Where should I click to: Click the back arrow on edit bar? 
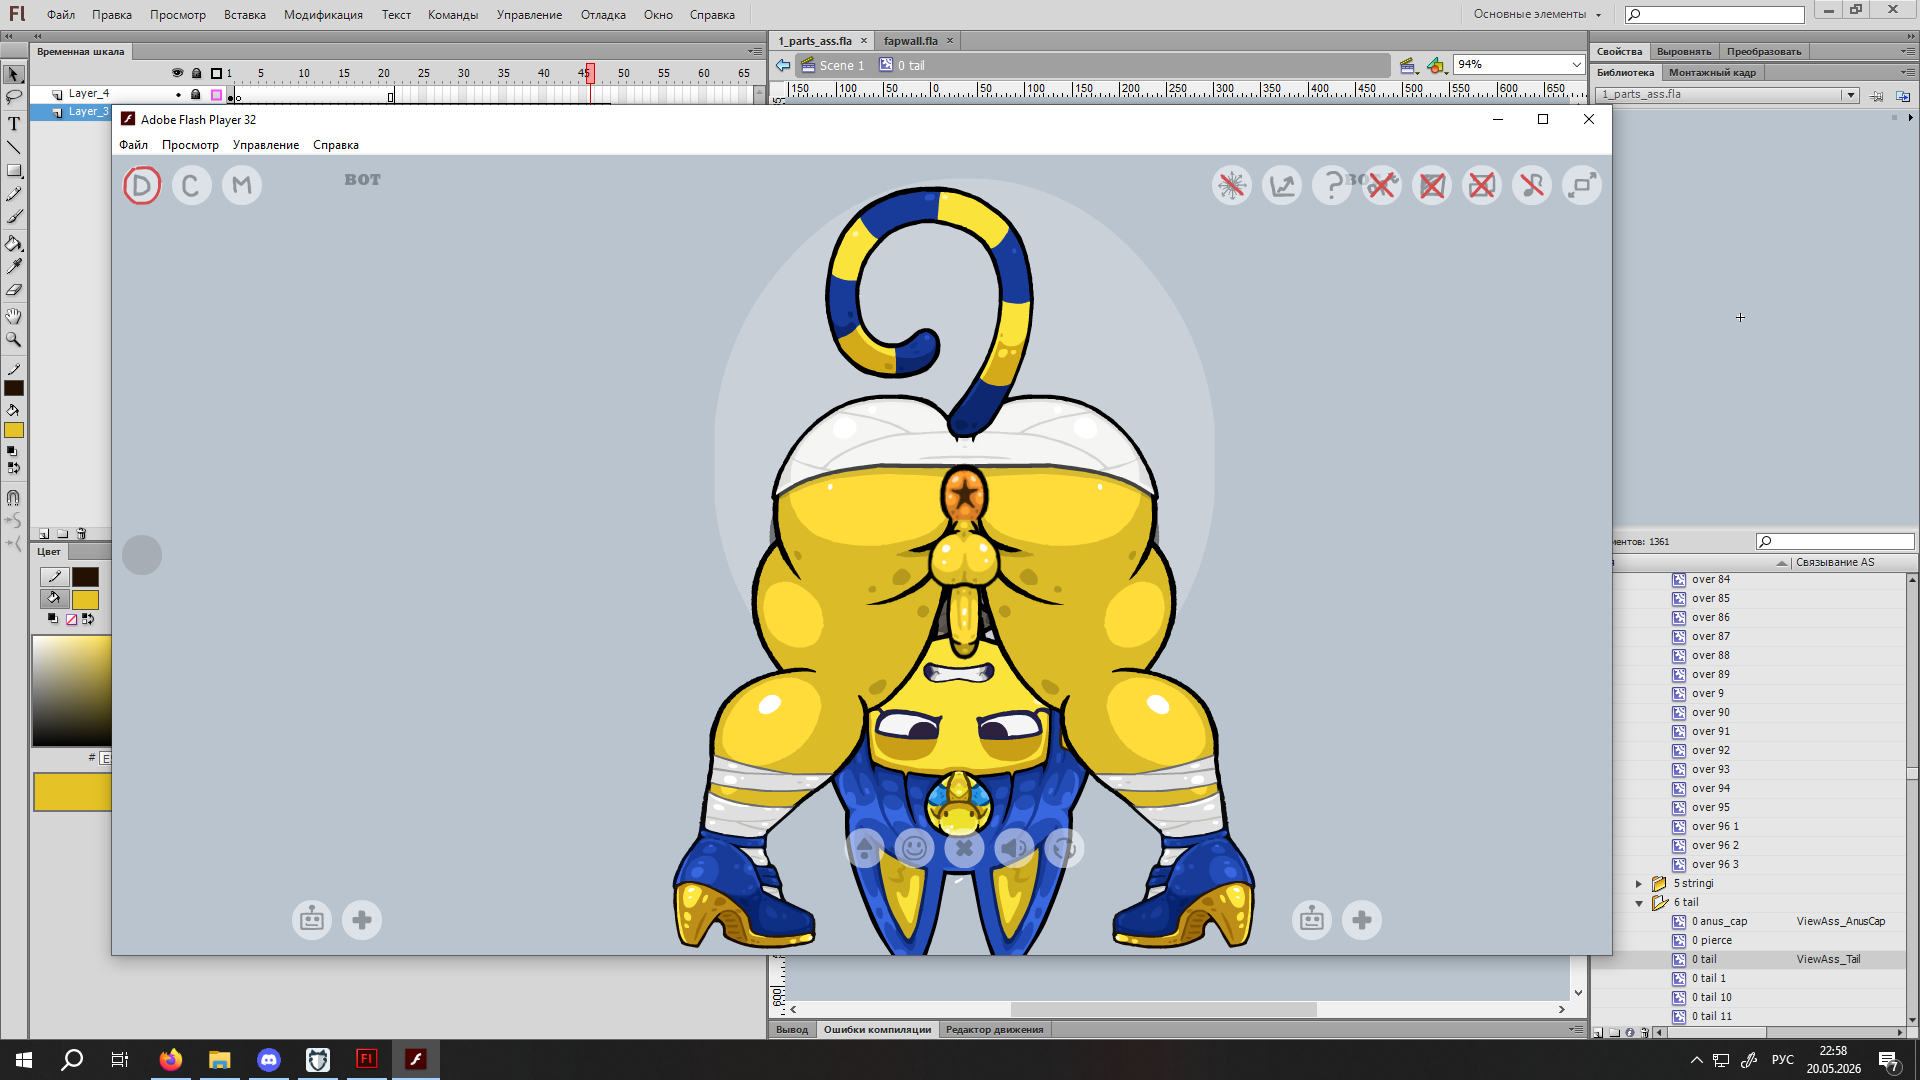pos(783,66)
